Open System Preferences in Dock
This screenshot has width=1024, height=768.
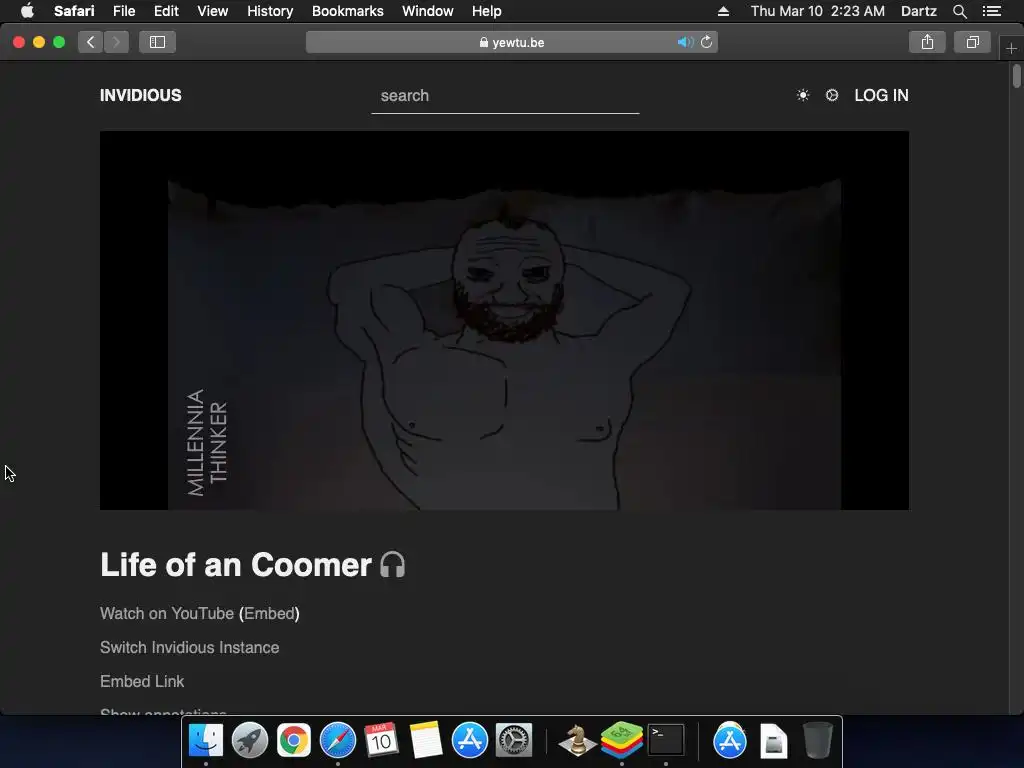pyautogui.click(x=514, y=740)
